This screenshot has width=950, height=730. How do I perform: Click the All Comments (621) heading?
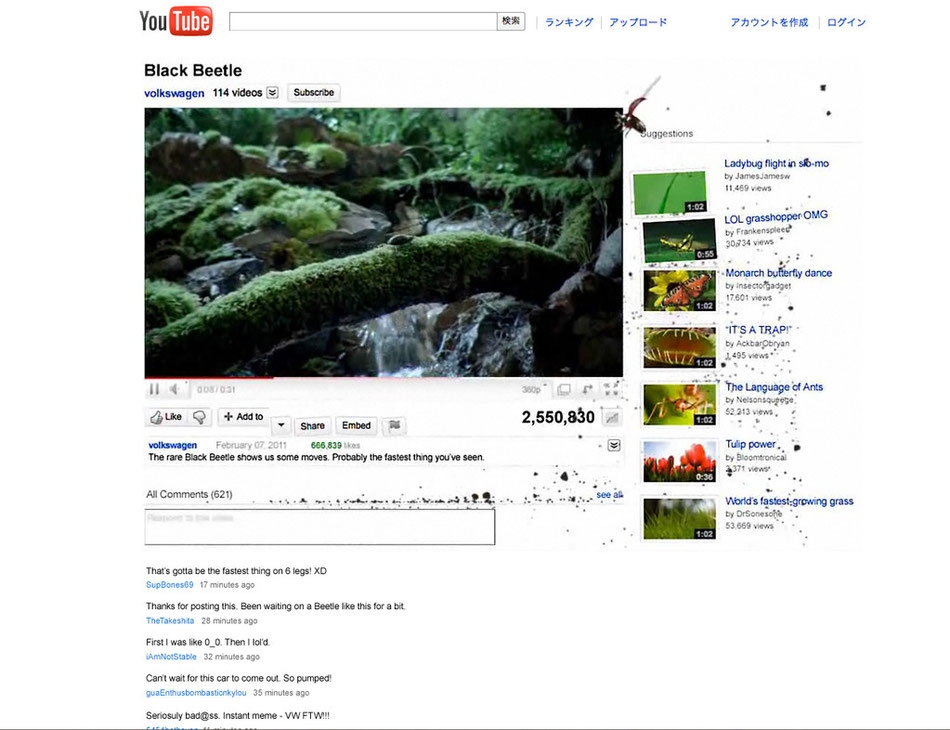(189, 494)
